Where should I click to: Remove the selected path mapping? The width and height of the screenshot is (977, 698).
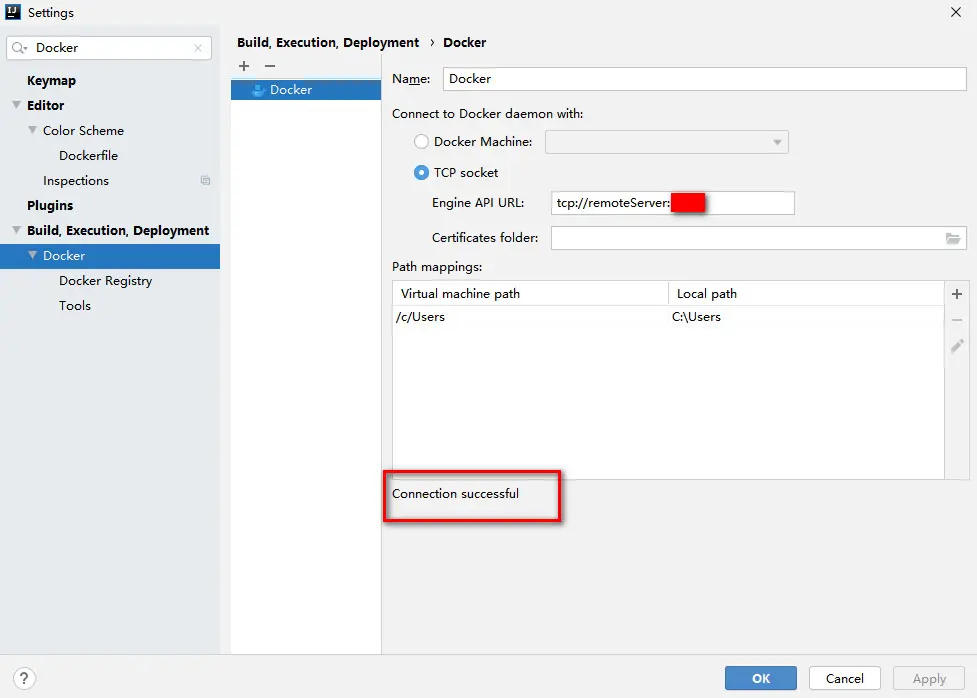pyautogui.click(x=957, y=320)
